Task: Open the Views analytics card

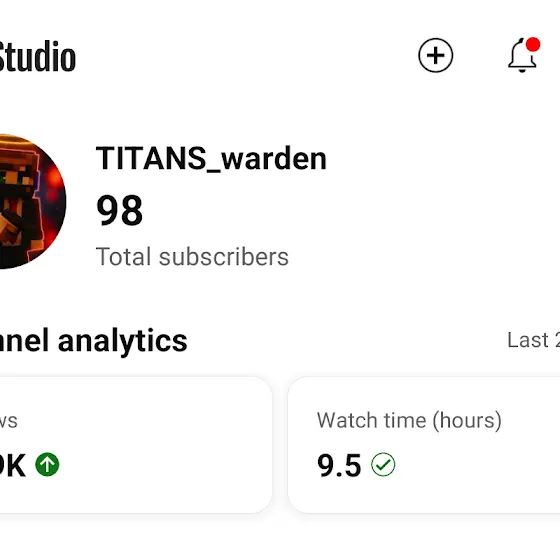Action: (x=136, y=445)
